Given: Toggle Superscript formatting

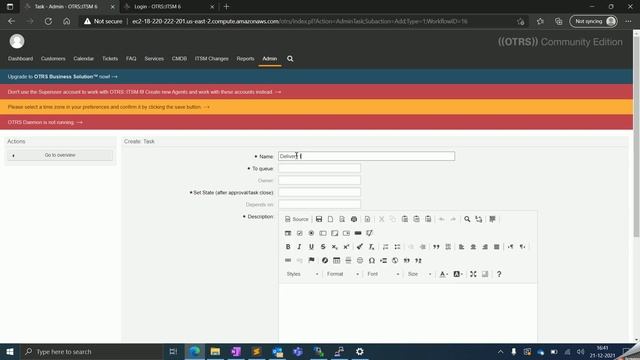Looking at the screenshot, I should pyautogui.click(x=346, y=247).
